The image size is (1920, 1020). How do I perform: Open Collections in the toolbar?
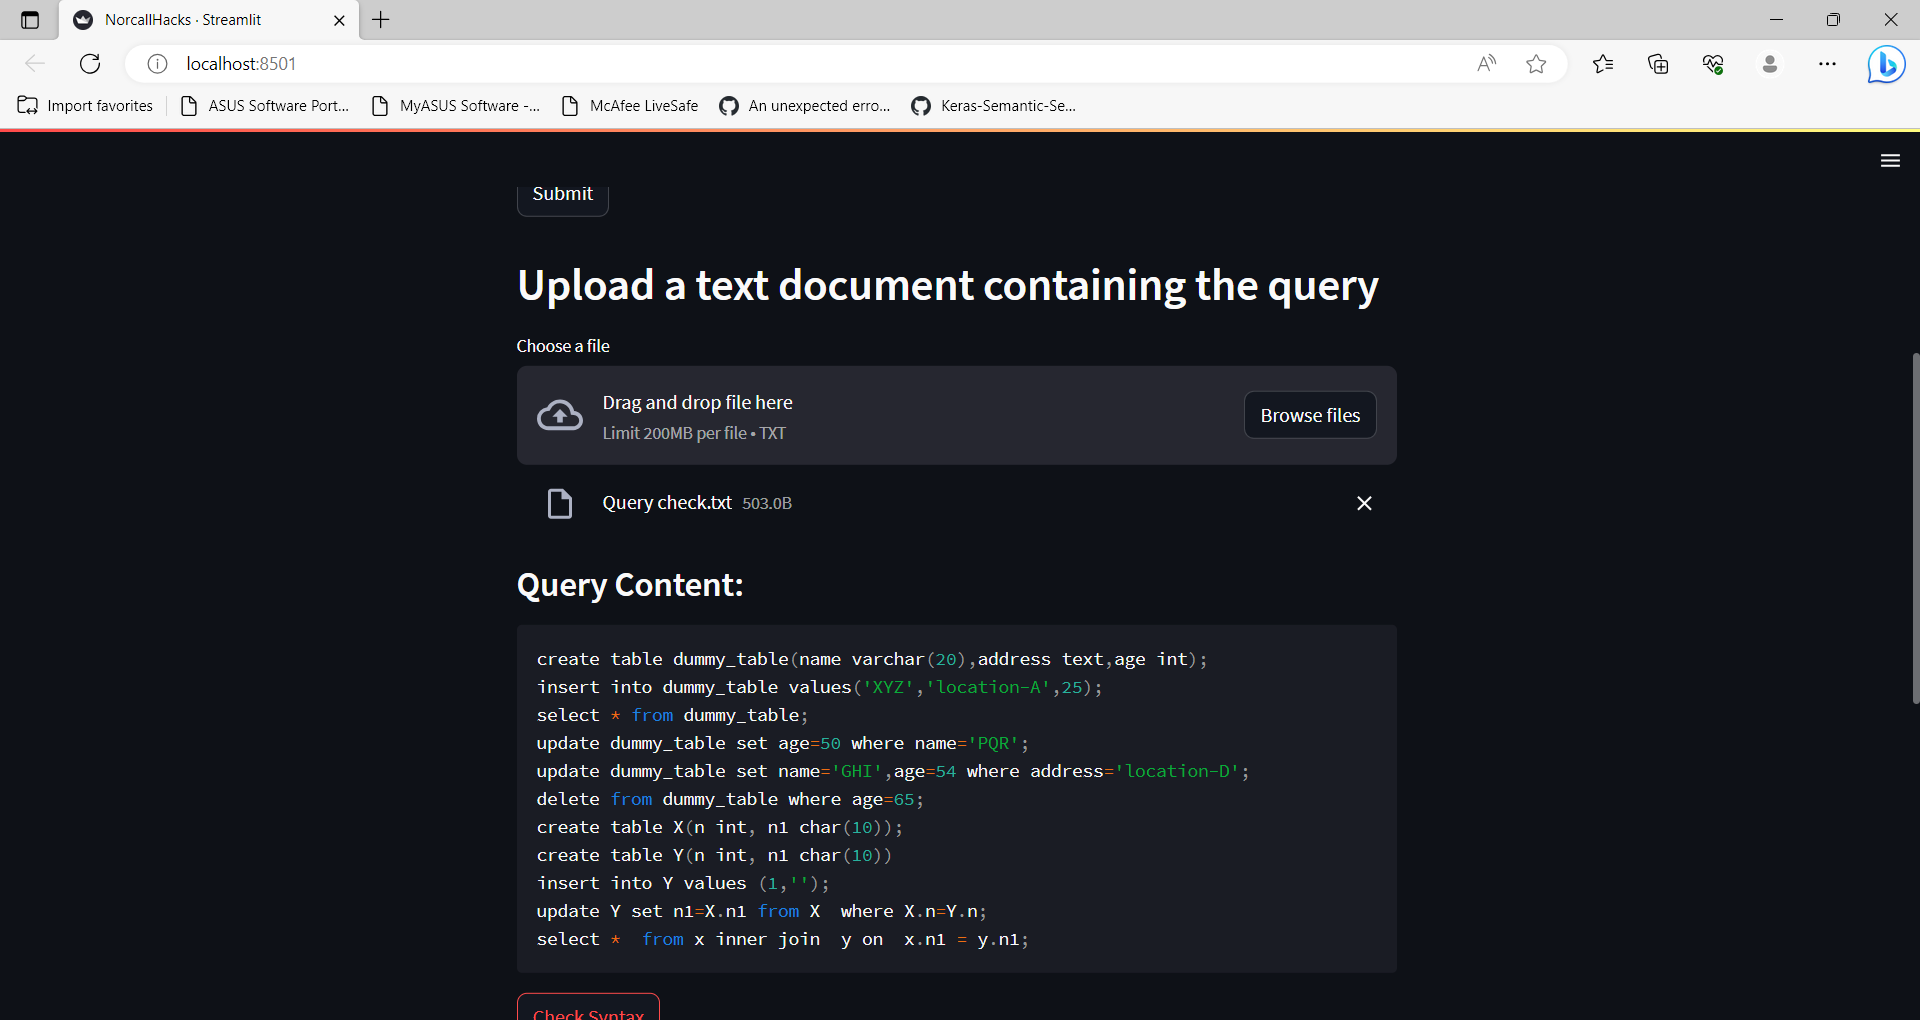[x=1657, y=63]
